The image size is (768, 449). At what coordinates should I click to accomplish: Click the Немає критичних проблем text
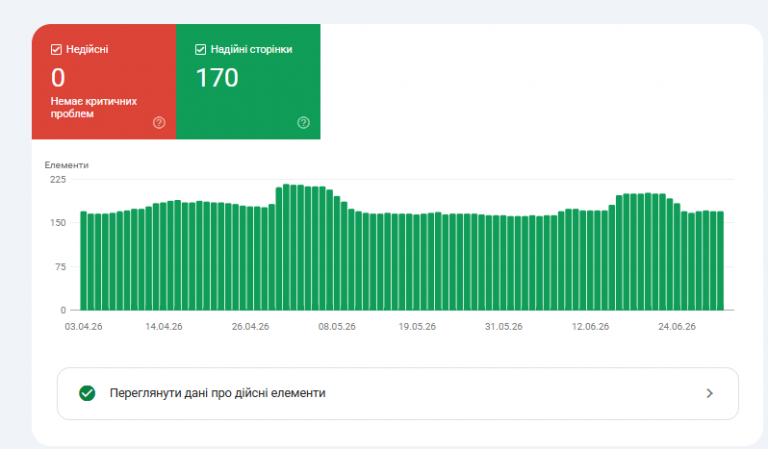pos(94,107)
